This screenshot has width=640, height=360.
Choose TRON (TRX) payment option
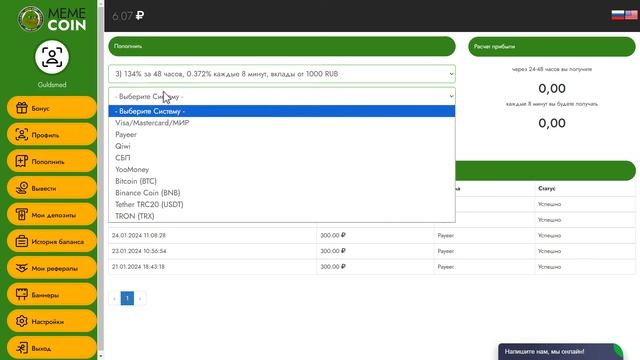point(282,216)
